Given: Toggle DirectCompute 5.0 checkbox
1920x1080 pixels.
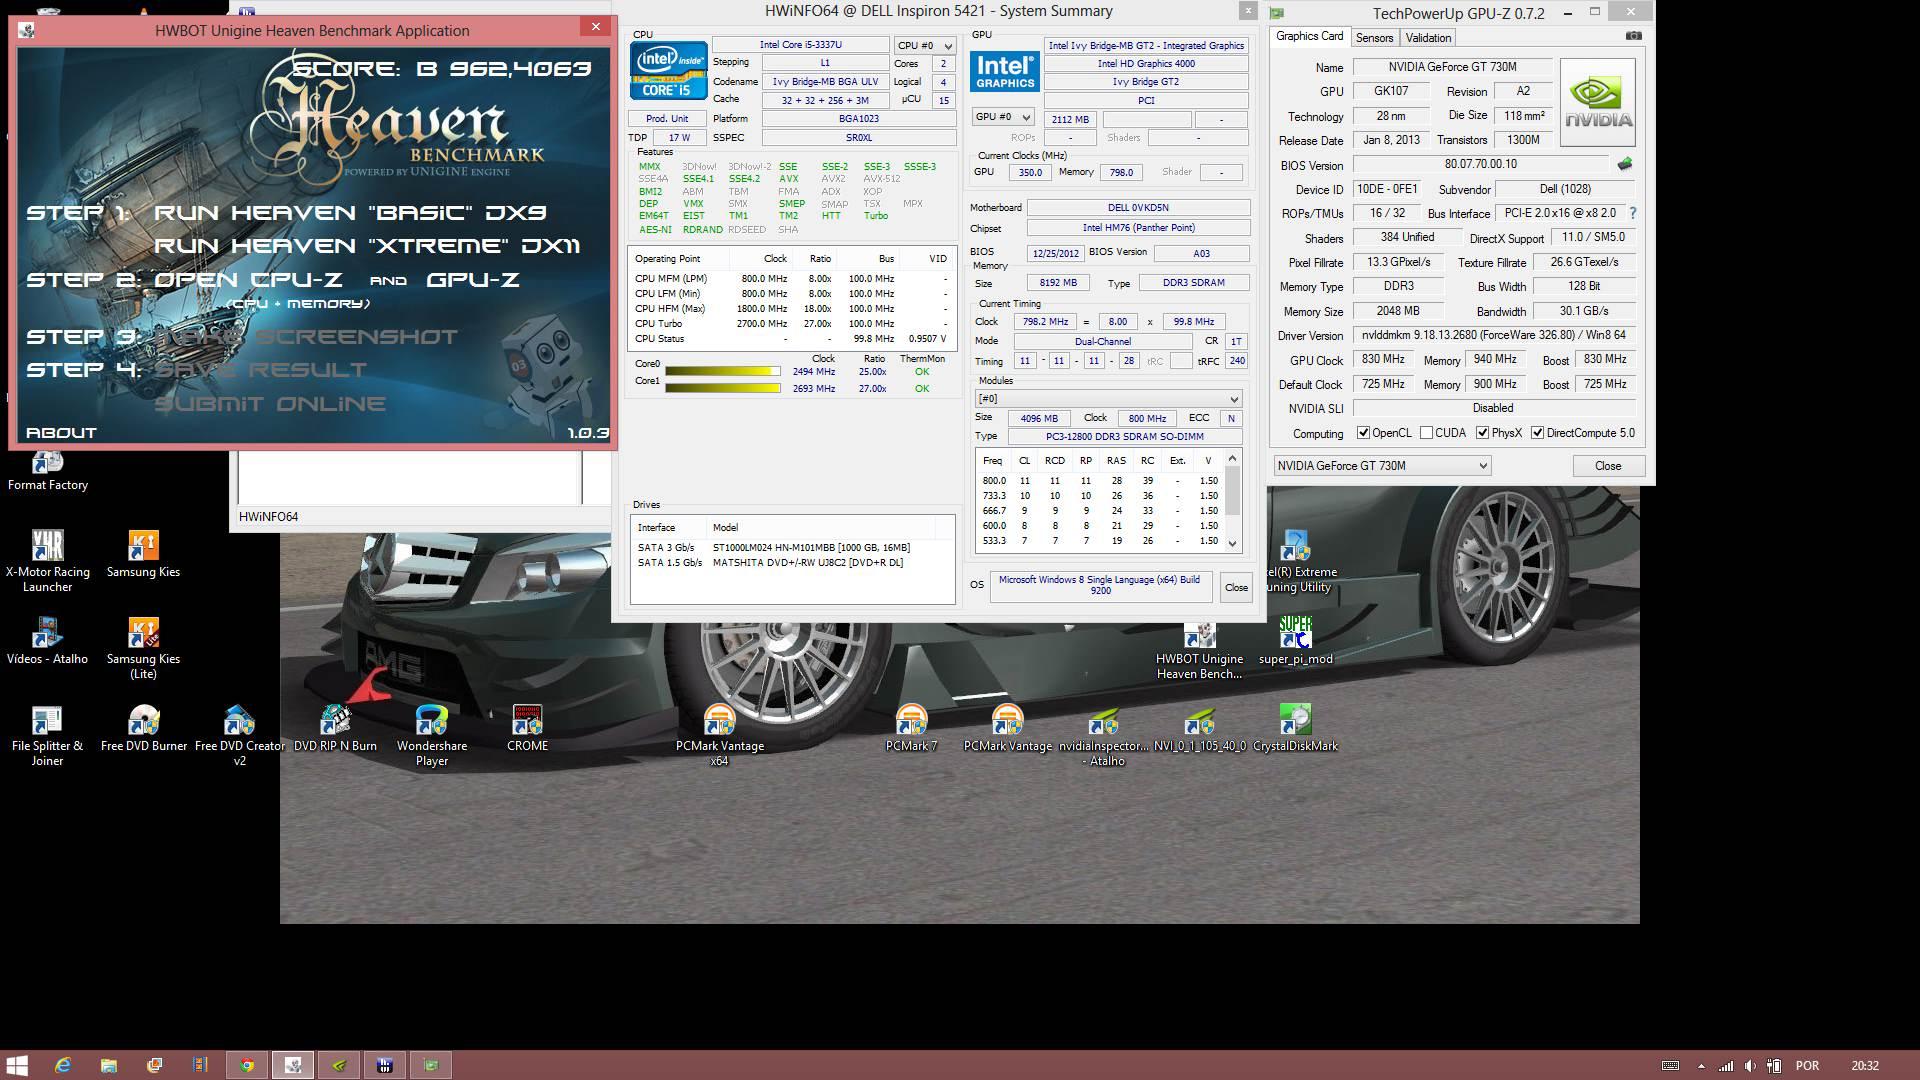Looking at the screenshot, I should click(1537, 433).
